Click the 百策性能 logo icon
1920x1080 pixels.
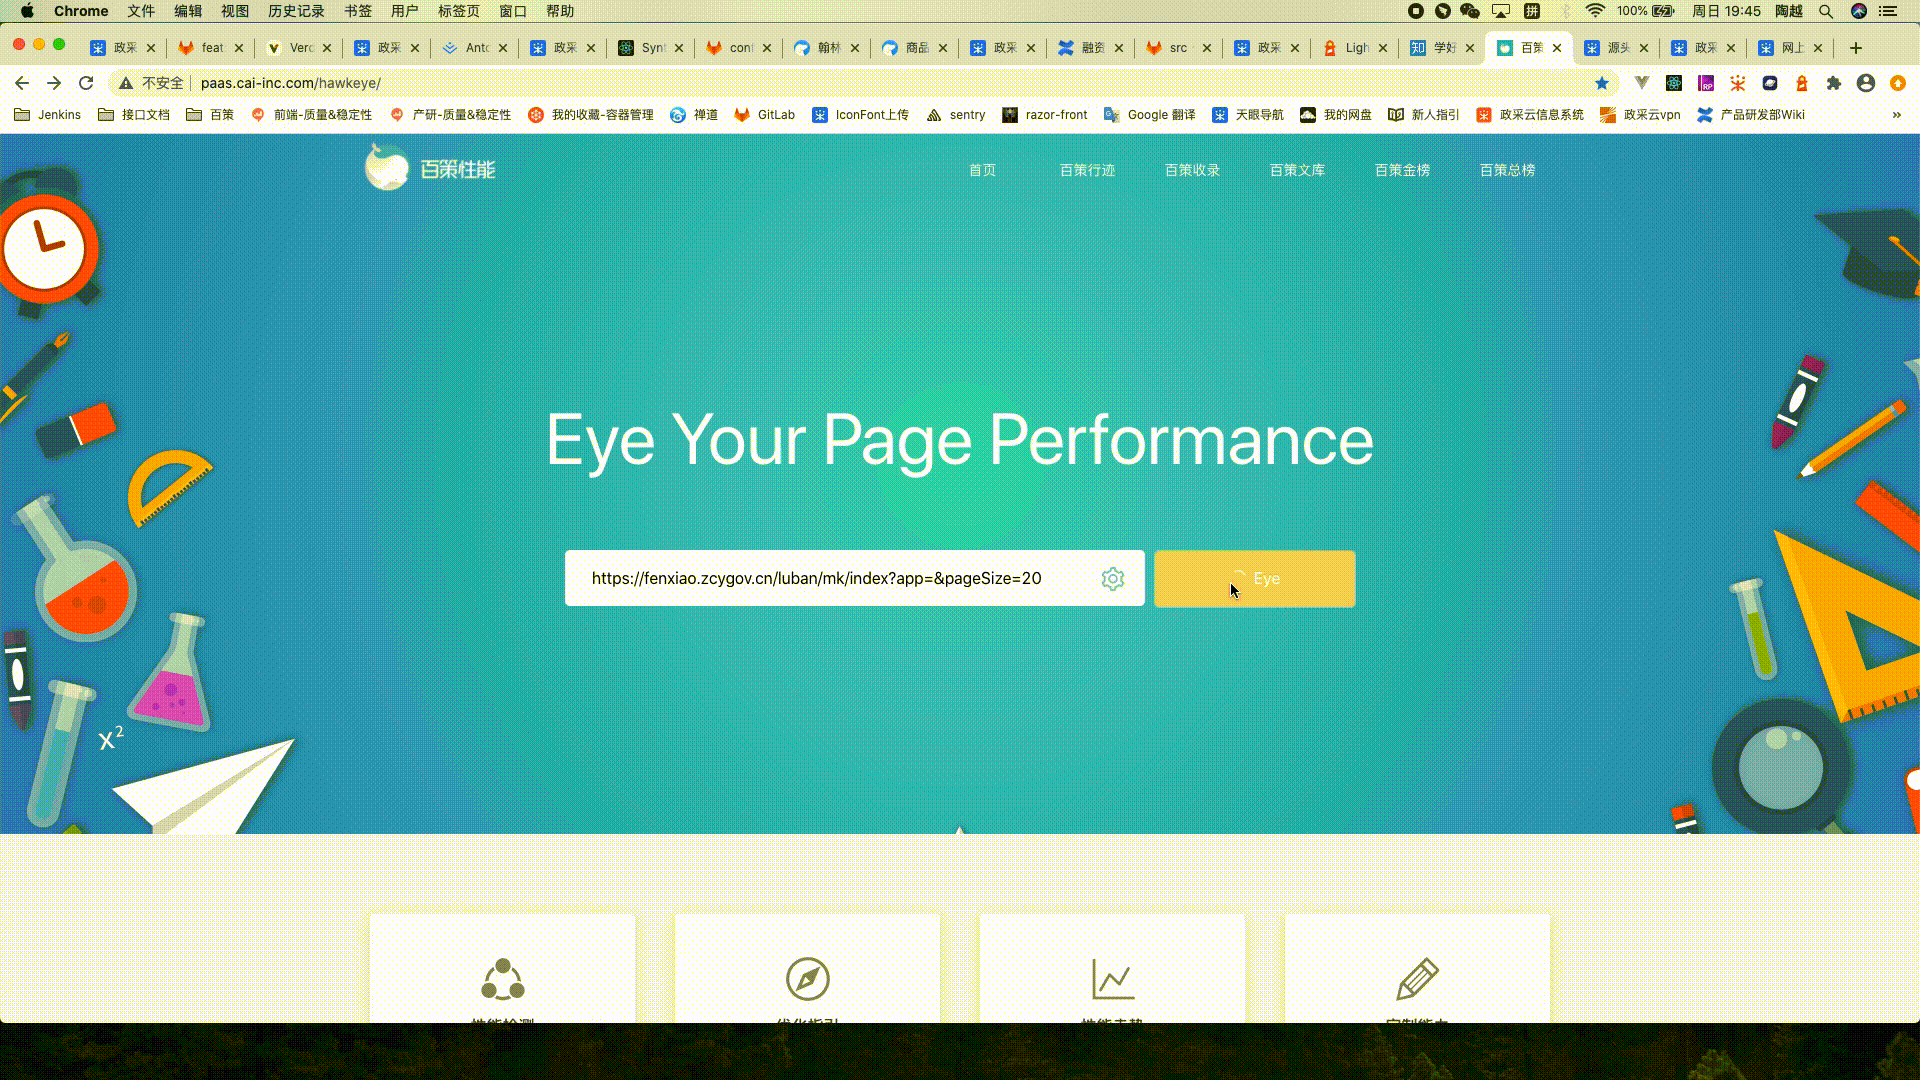[x=387, y=168]
